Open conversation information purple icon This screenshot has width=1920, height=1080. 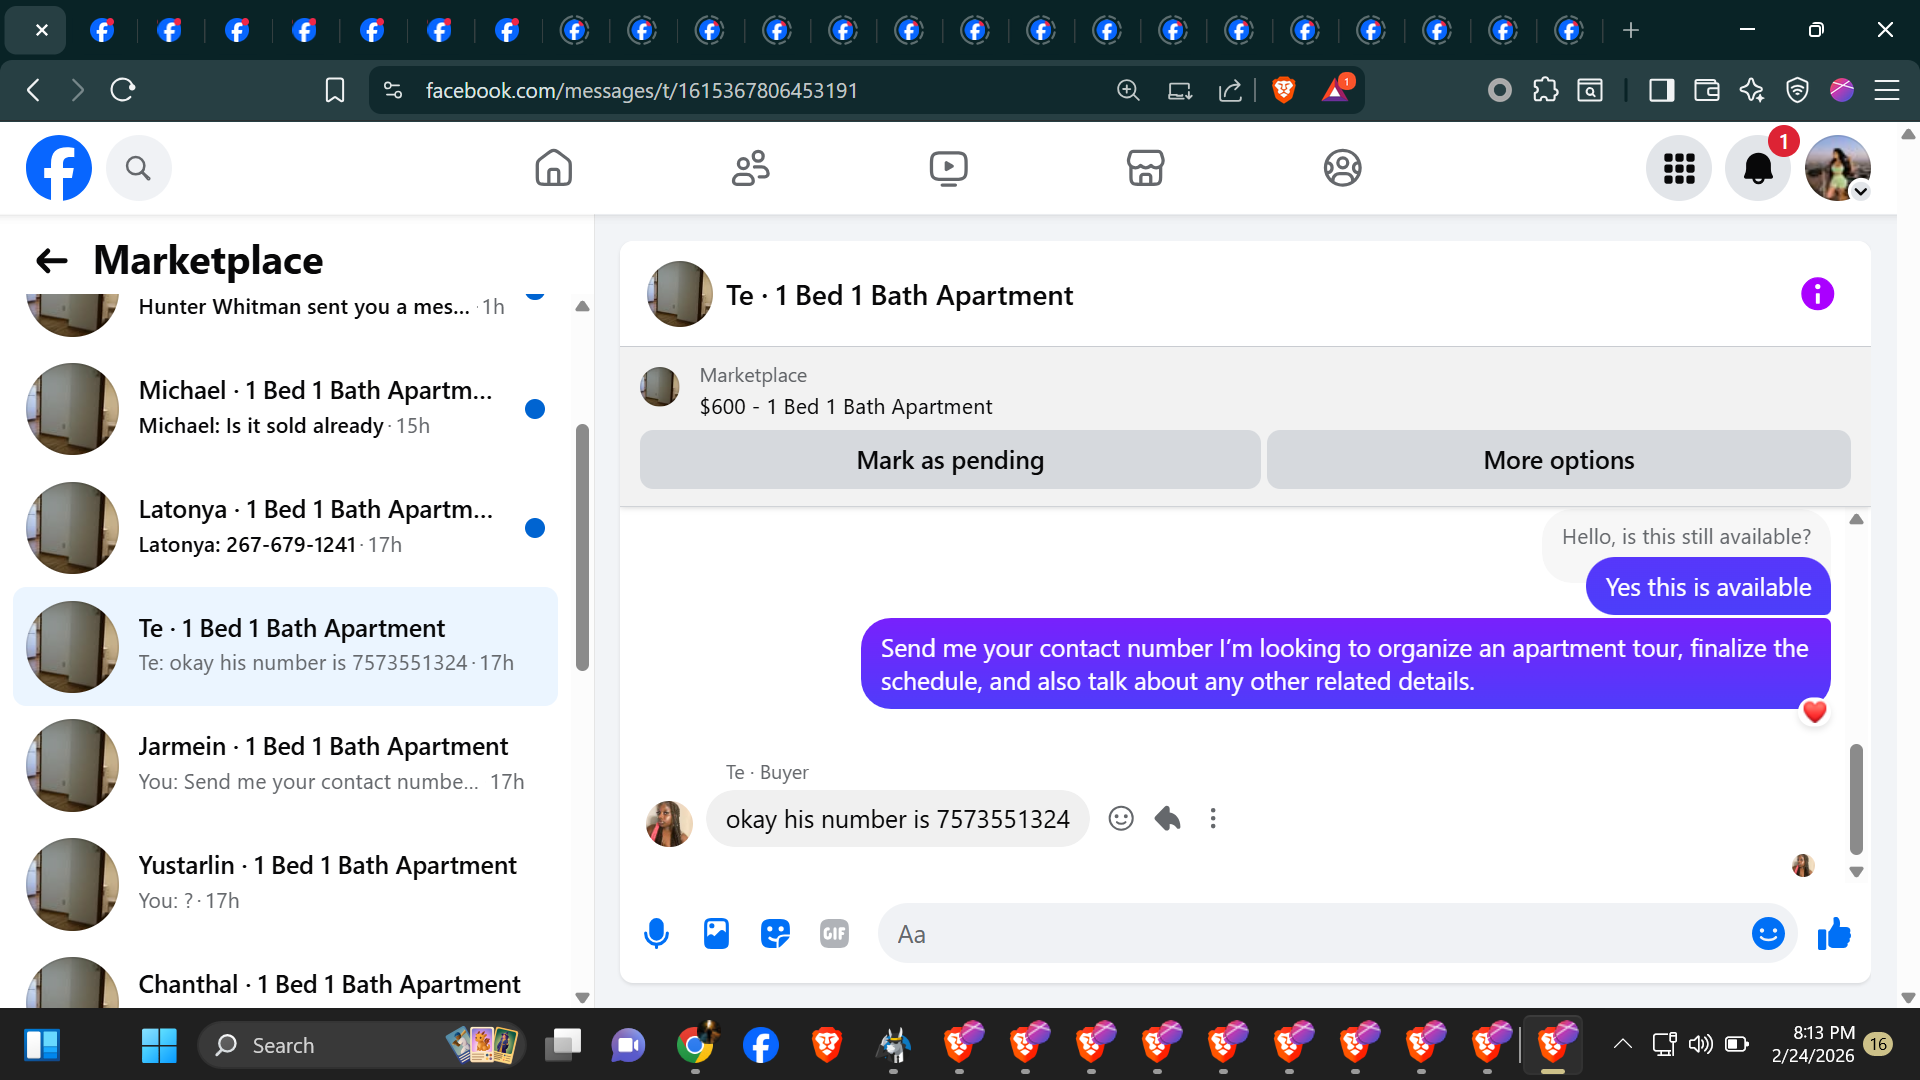(x=1817, y=294)
